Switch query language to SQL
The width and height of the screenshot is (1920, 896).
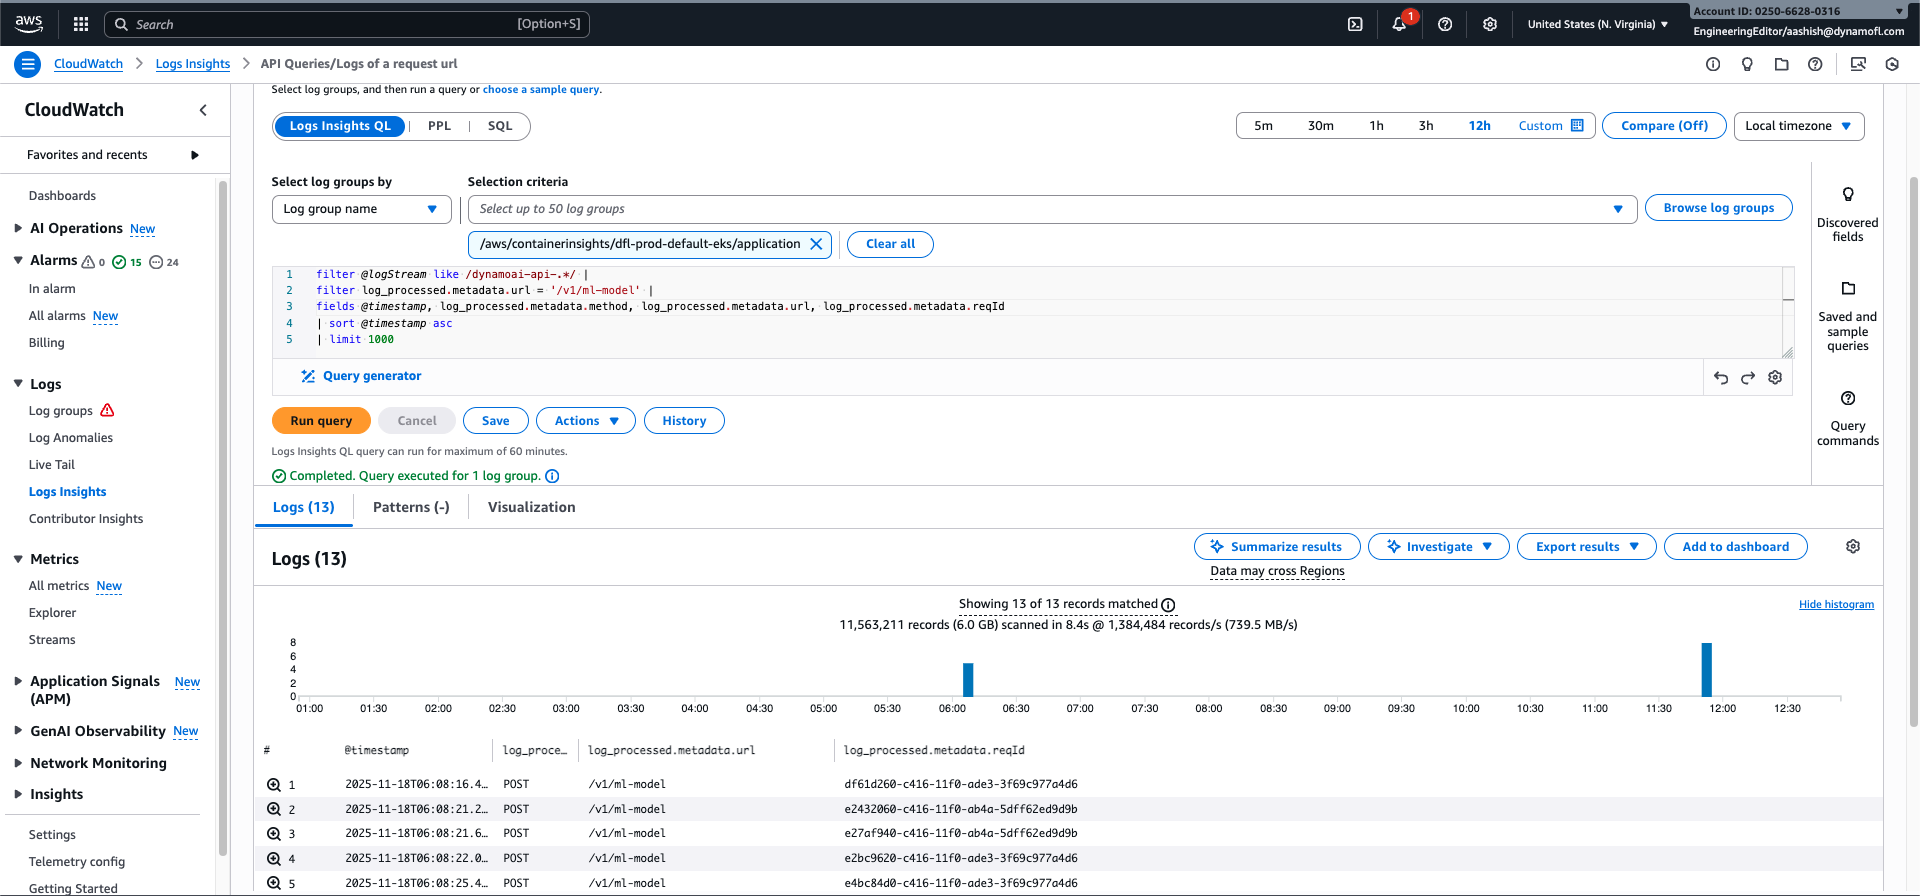[500, 126]
